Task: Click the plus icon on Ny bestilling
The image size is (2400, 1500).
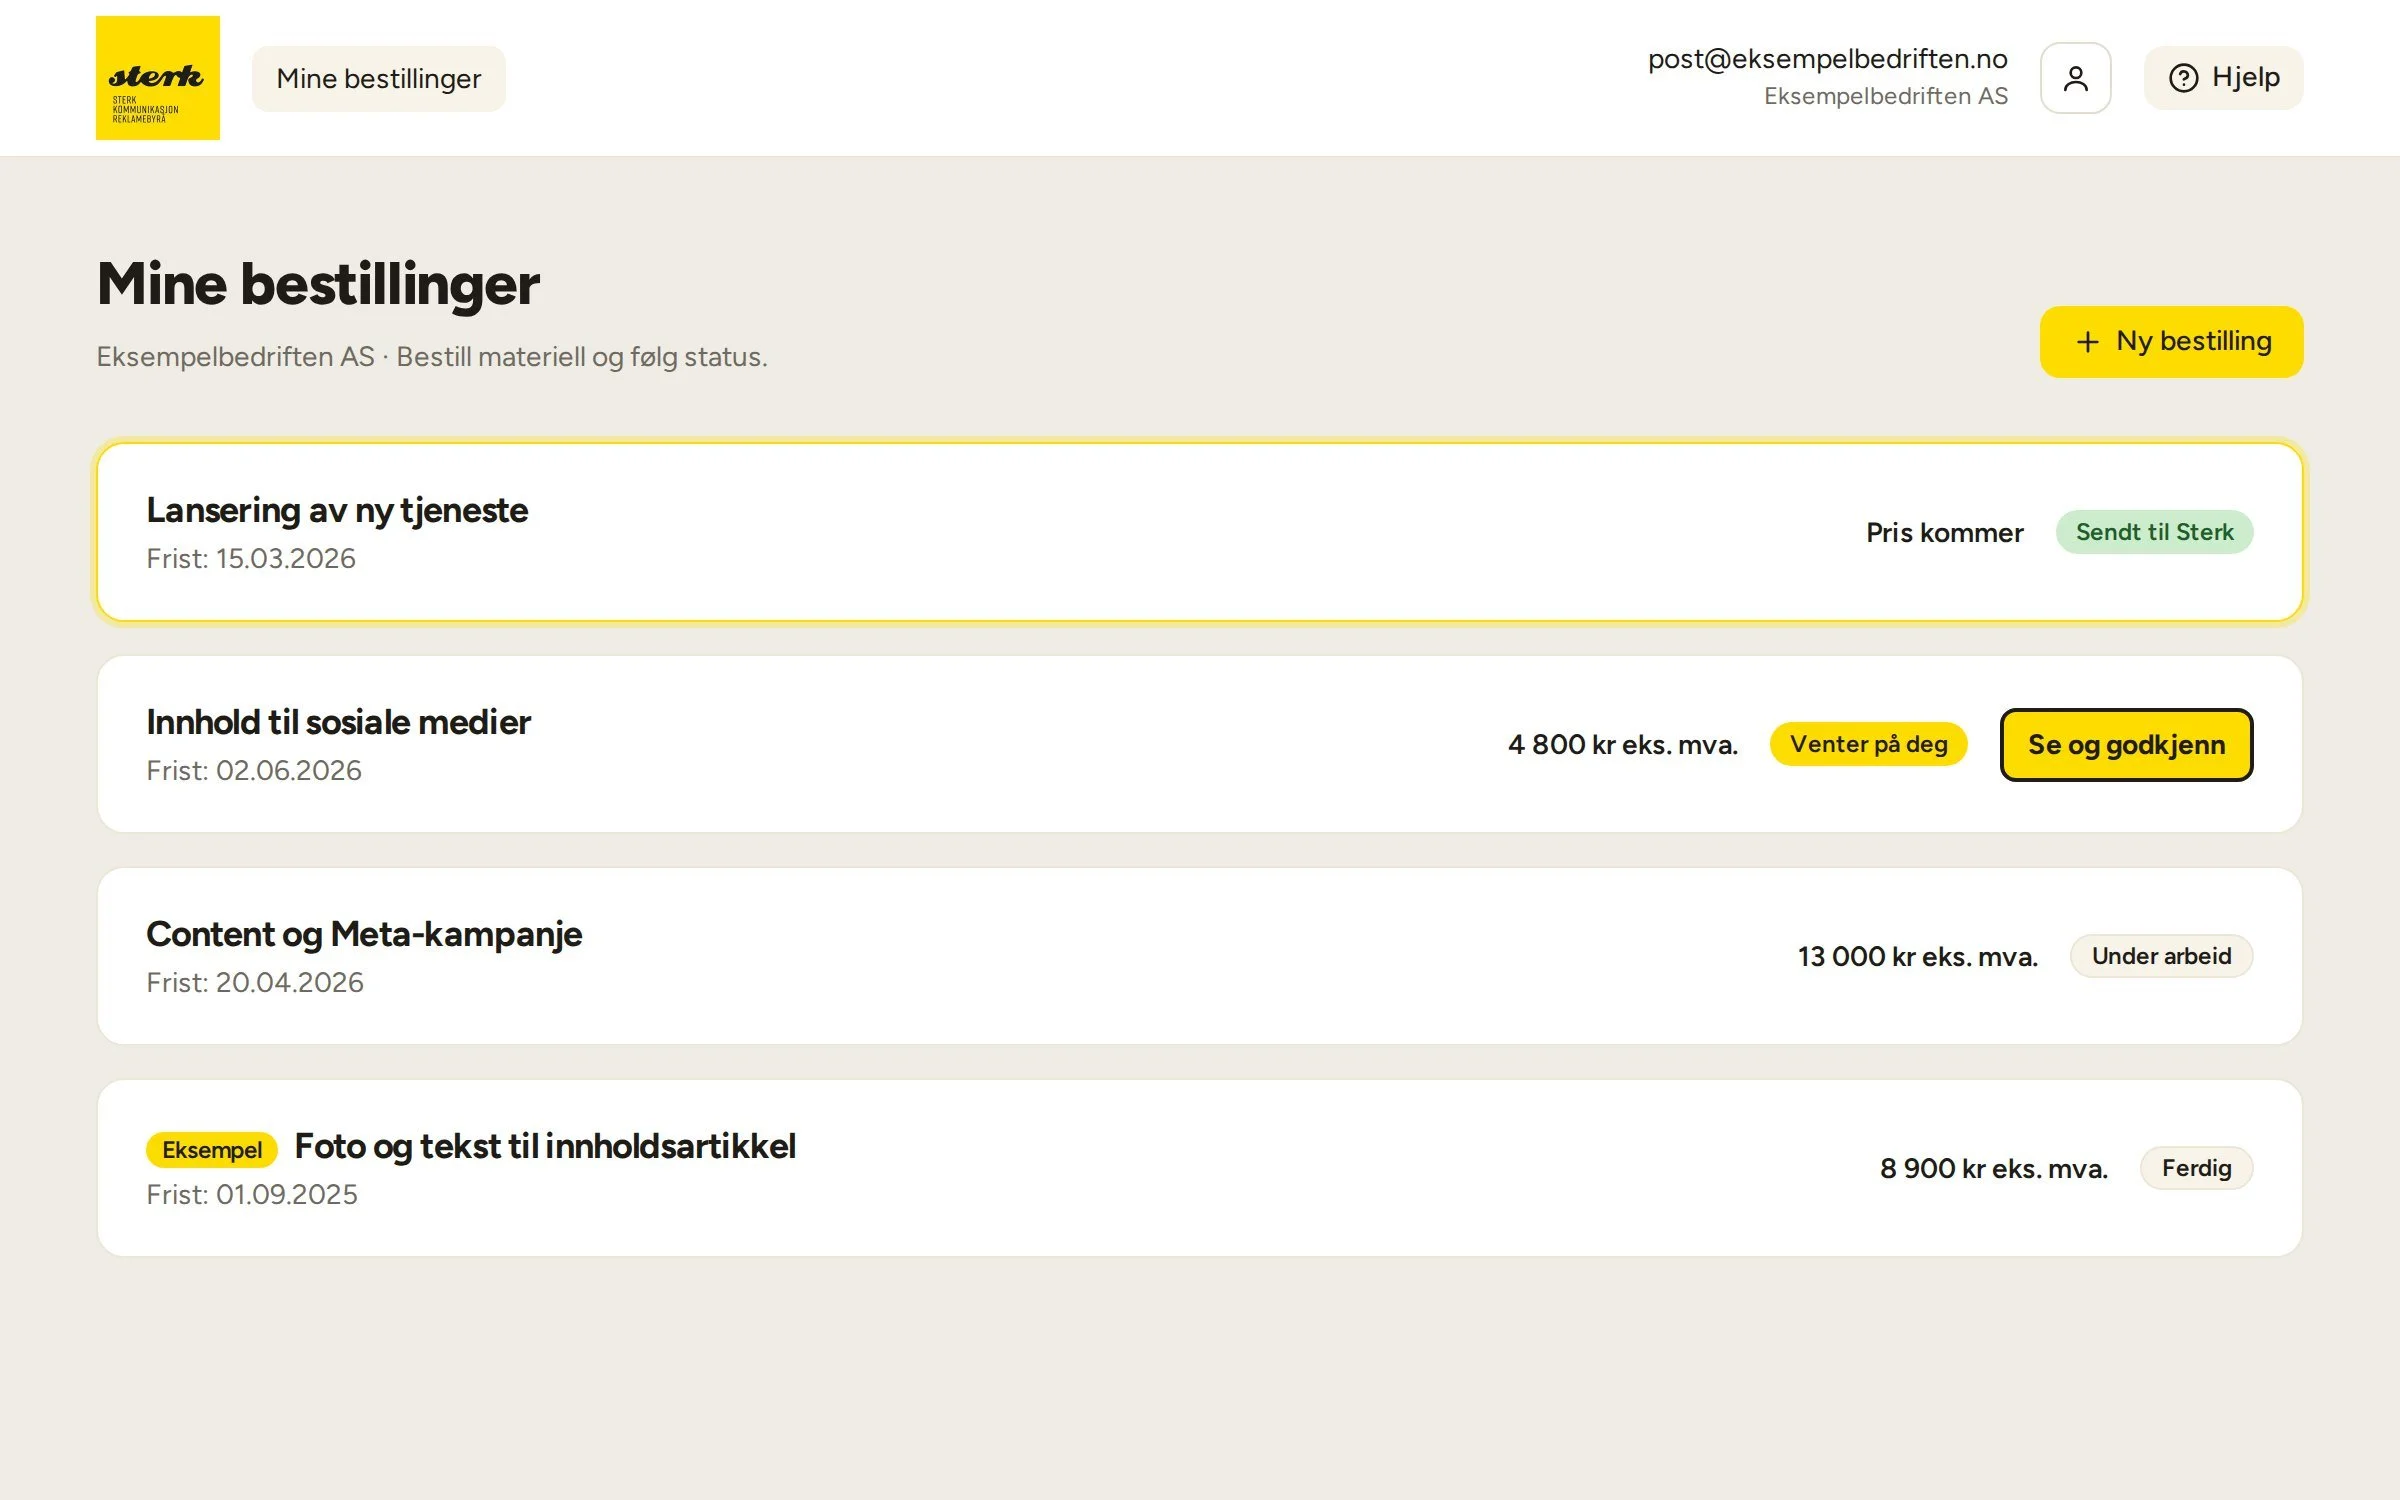Action: [x=2087, y=342]
